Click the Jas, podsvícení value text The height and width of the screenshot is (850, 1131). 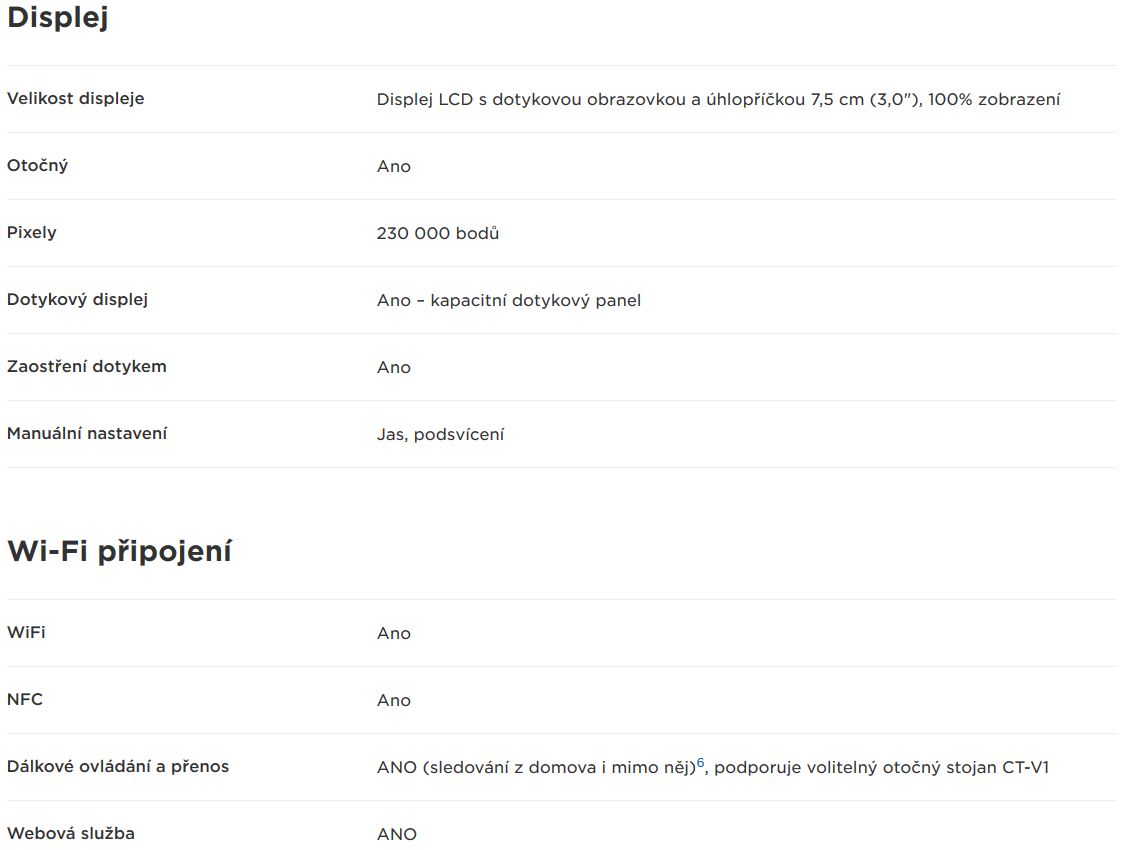[441, 434]
